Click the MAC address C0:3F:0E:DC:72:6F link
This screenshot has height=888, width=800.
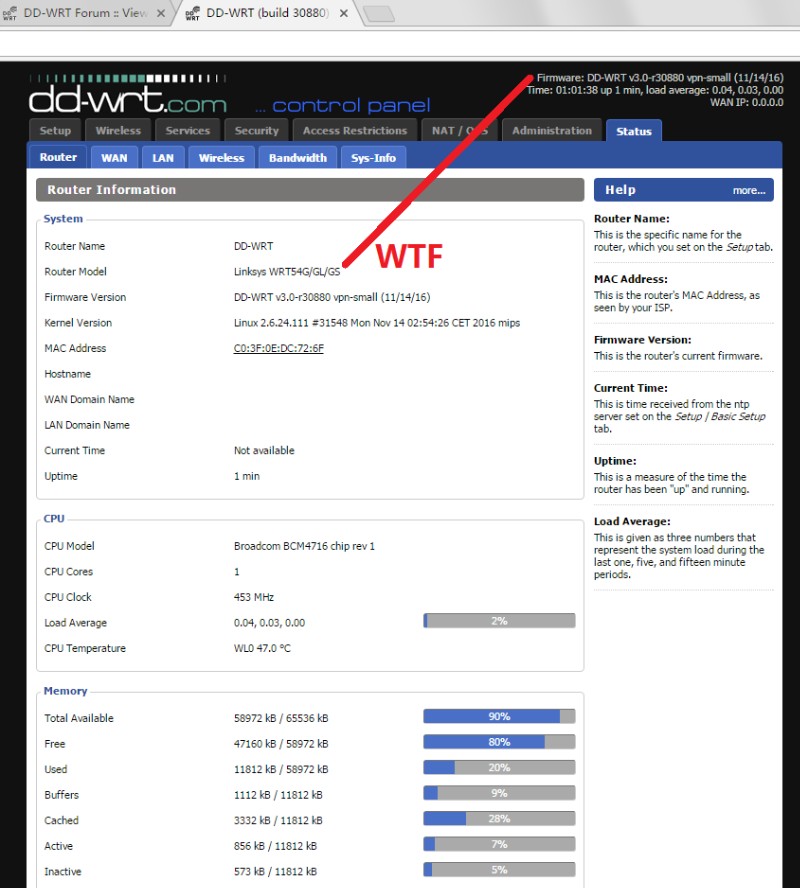tap(279, 348)
